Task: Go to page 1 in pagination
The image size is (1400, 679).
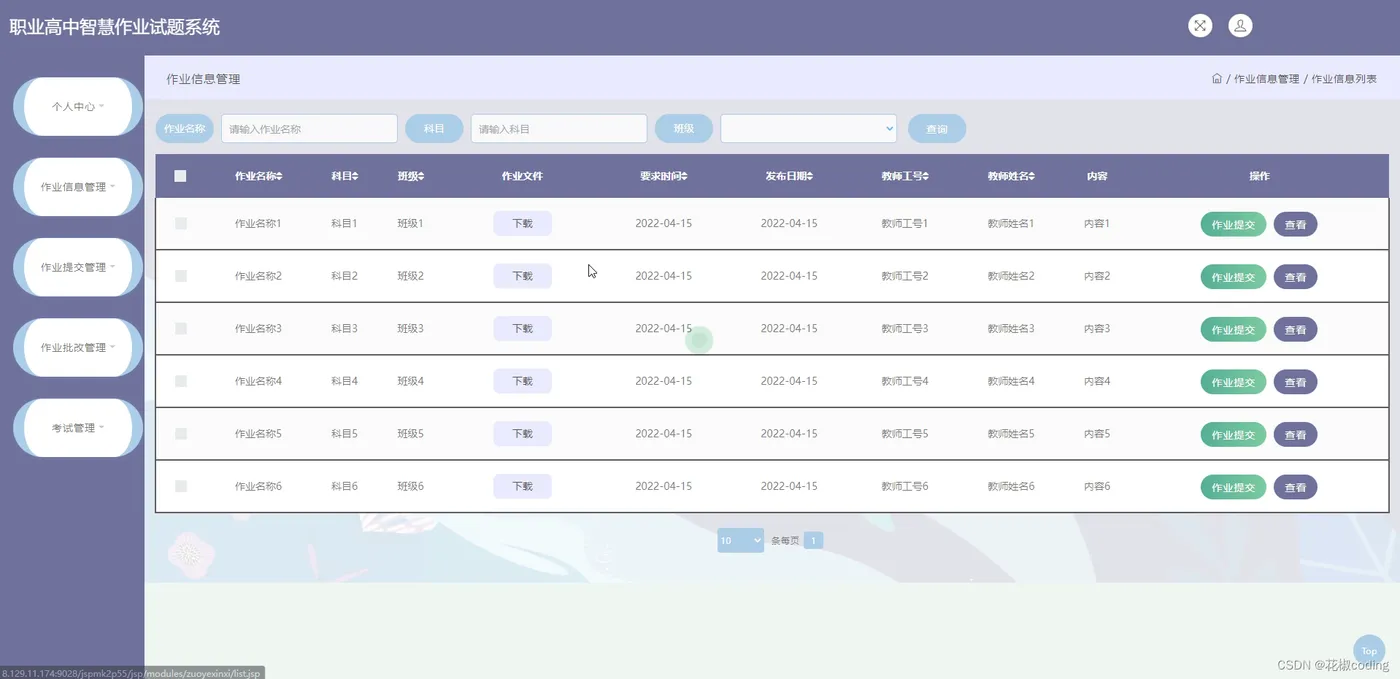Action: click(813, 540)
